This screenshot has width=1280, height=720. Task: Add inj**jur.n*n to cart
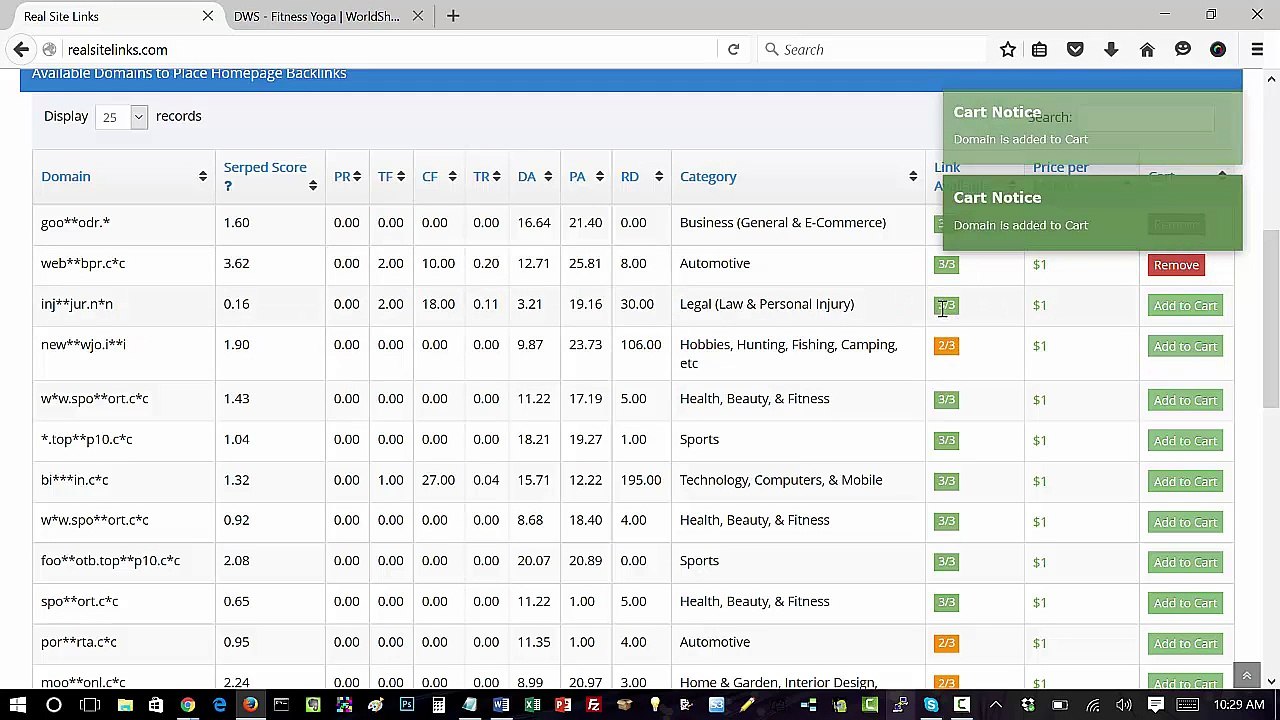[1185, 305]
